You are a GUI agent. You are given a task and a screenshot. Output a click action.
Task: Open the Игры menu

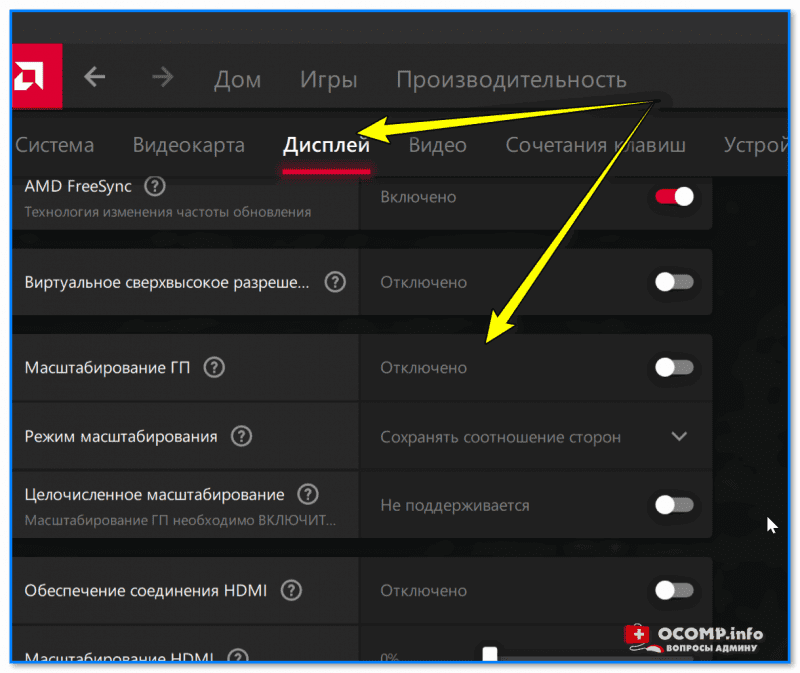(x=329, y=80)
